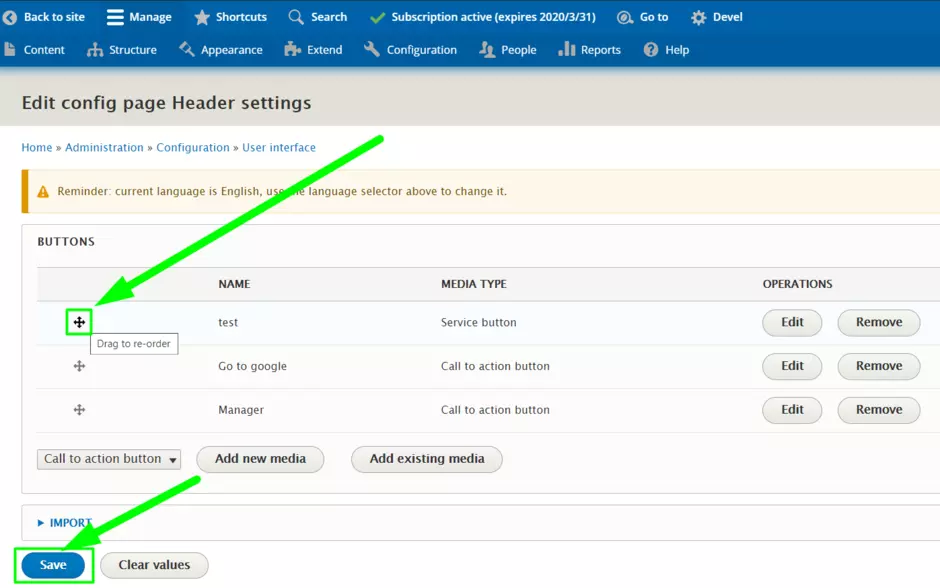Open the Manage hamburger menu
This screenshot has width=940, height=588.
point(115,17)
